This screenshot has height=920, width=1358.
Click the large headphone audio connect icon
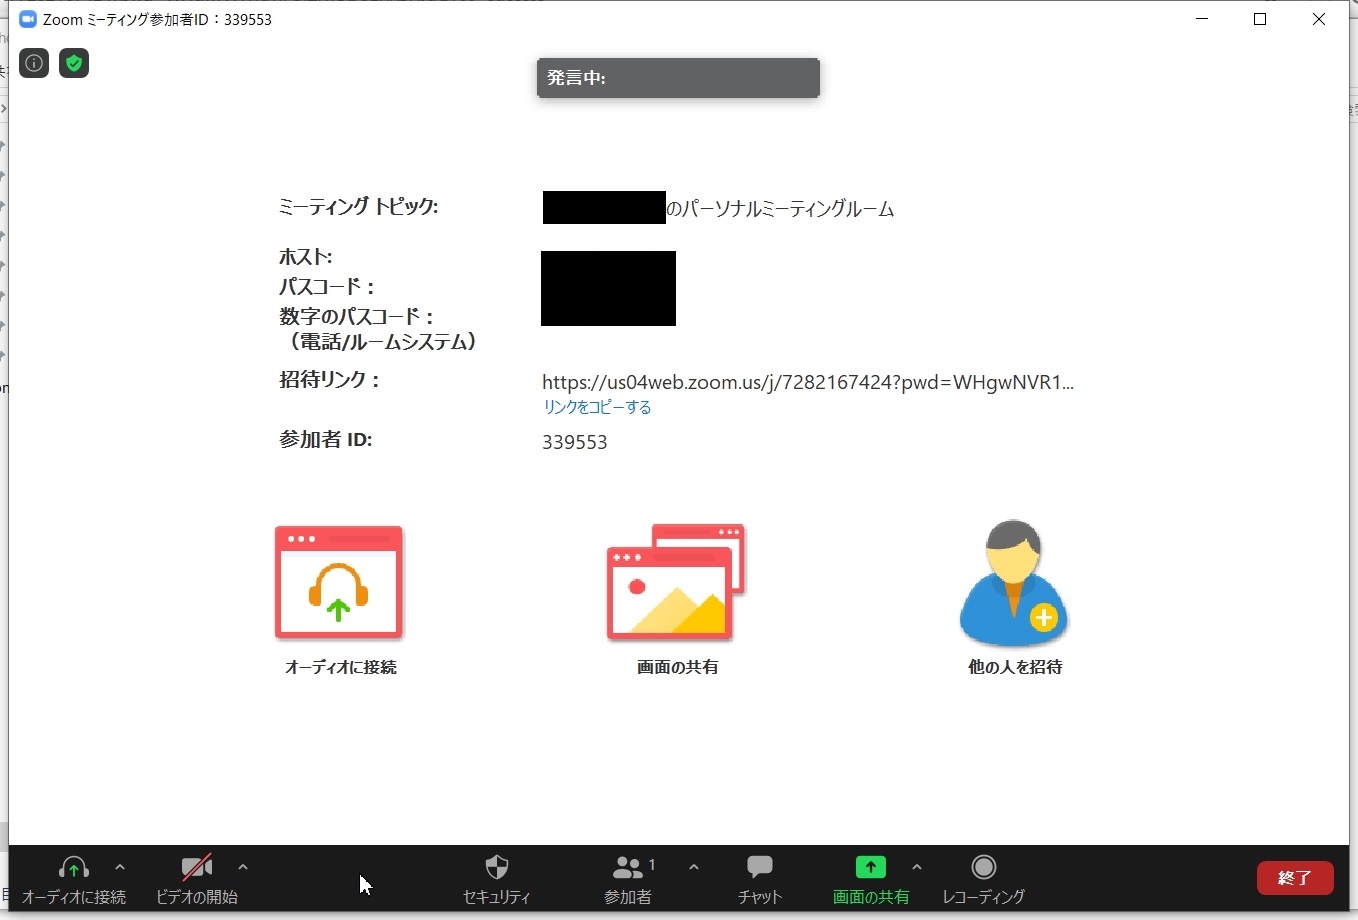pos(339,583)
